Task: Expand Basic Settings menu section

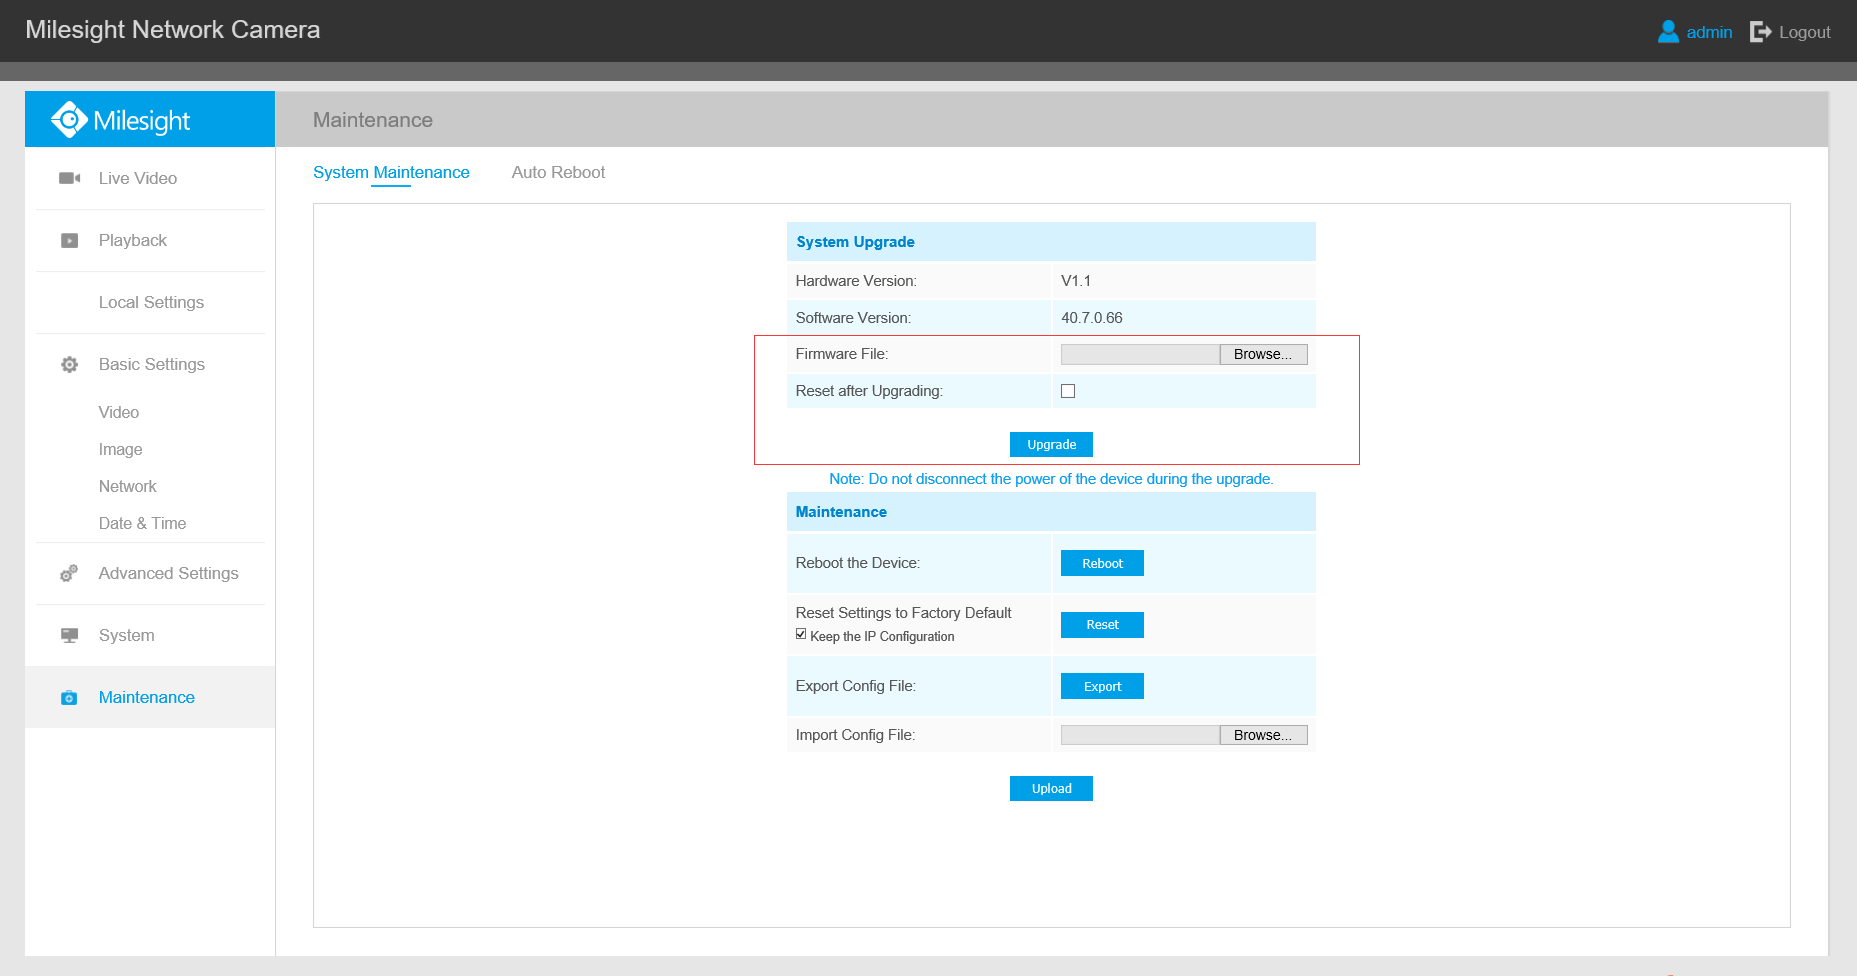Action: pos(152,365)
